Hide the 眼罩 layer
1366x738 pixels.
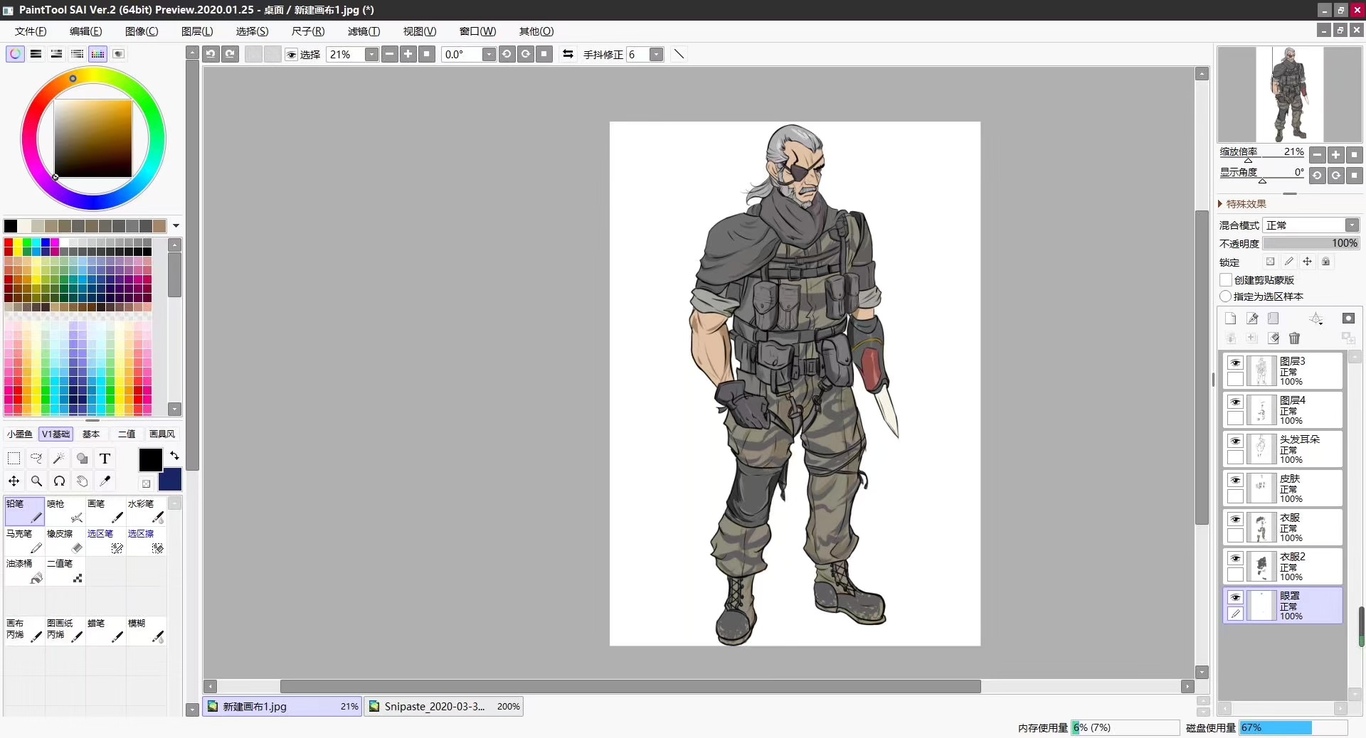[x=1235, y=597]
